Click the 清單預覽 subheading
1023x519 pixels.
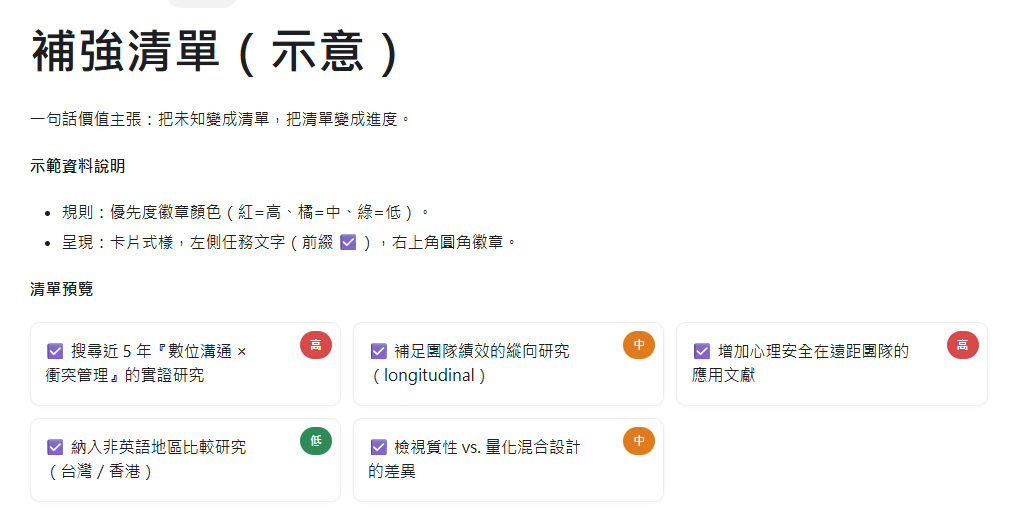(x=62, y=289)
